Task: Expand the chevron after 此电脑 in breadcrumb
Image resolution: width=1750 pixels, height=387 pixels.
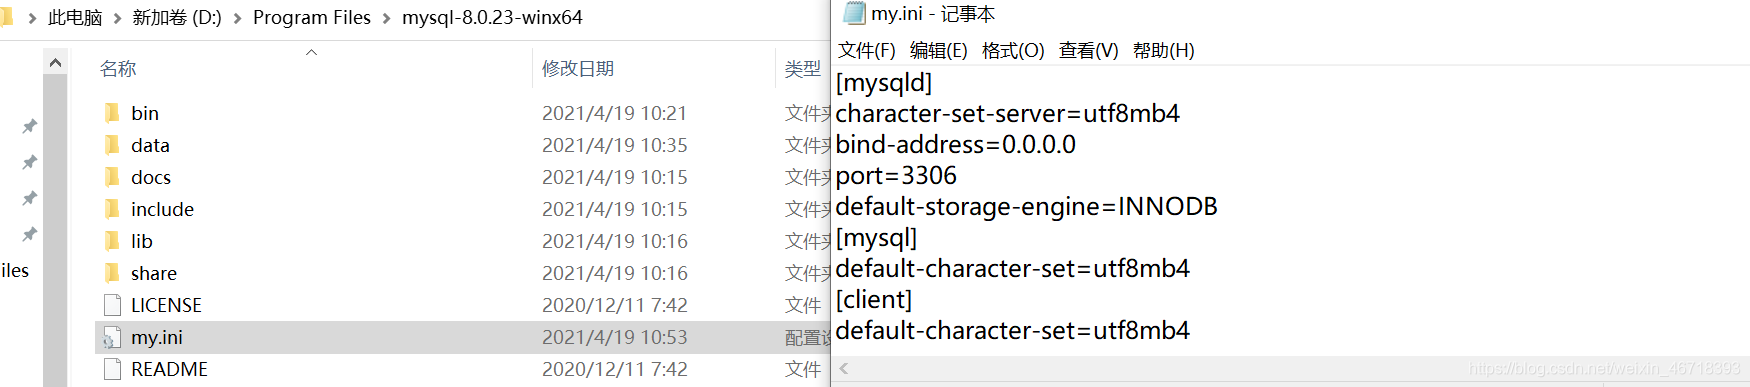Action: point(118,18)
